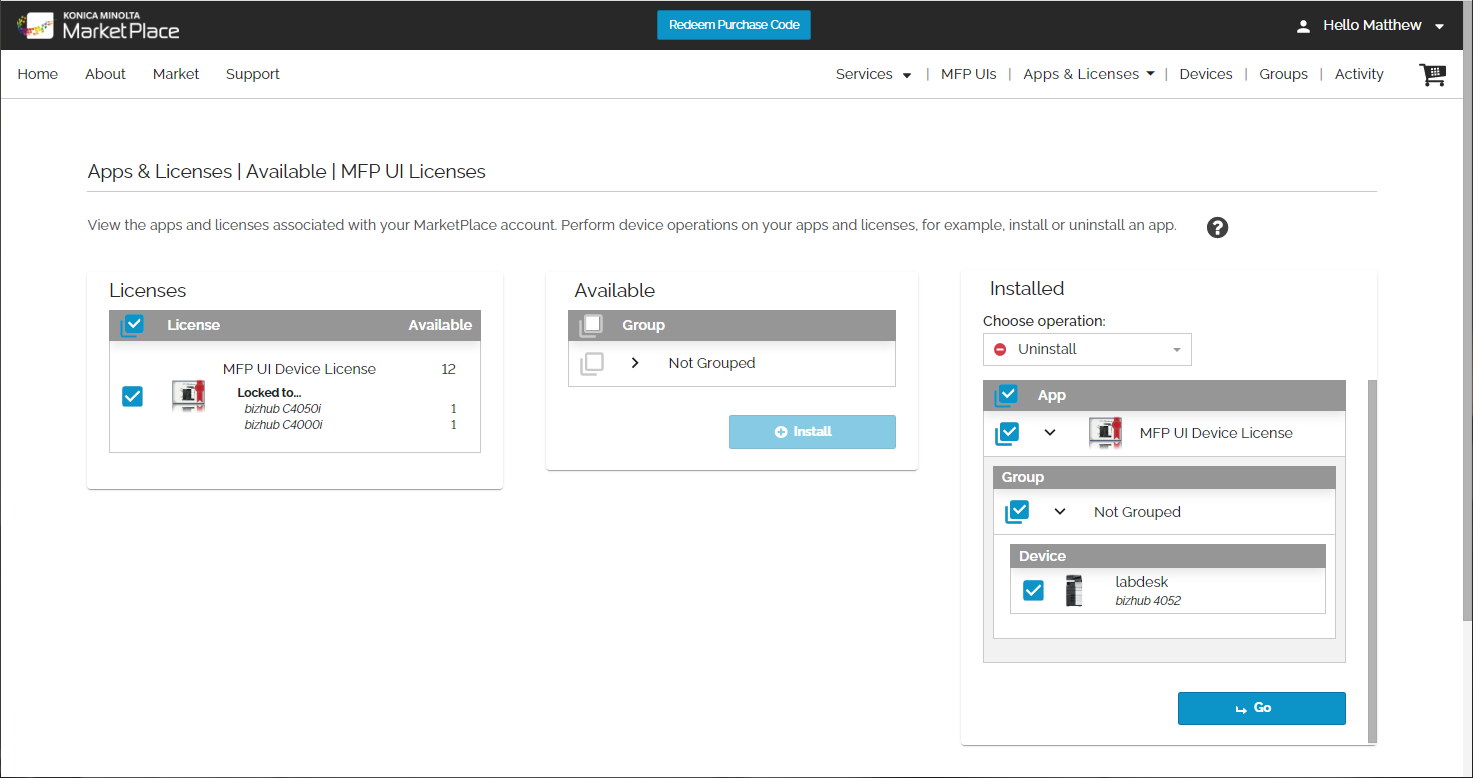Uncheck the MFP UI Device License row checkbox in Licenses
Screen dimensions: 1473x778
(132, 396)
